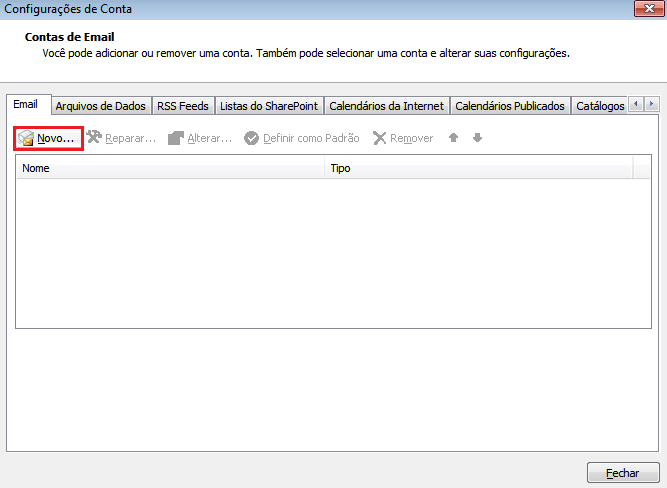Screen dimensions: 667x488
Task: Select the Email tab
Action: pyautogui.click(x=29, y=105)
